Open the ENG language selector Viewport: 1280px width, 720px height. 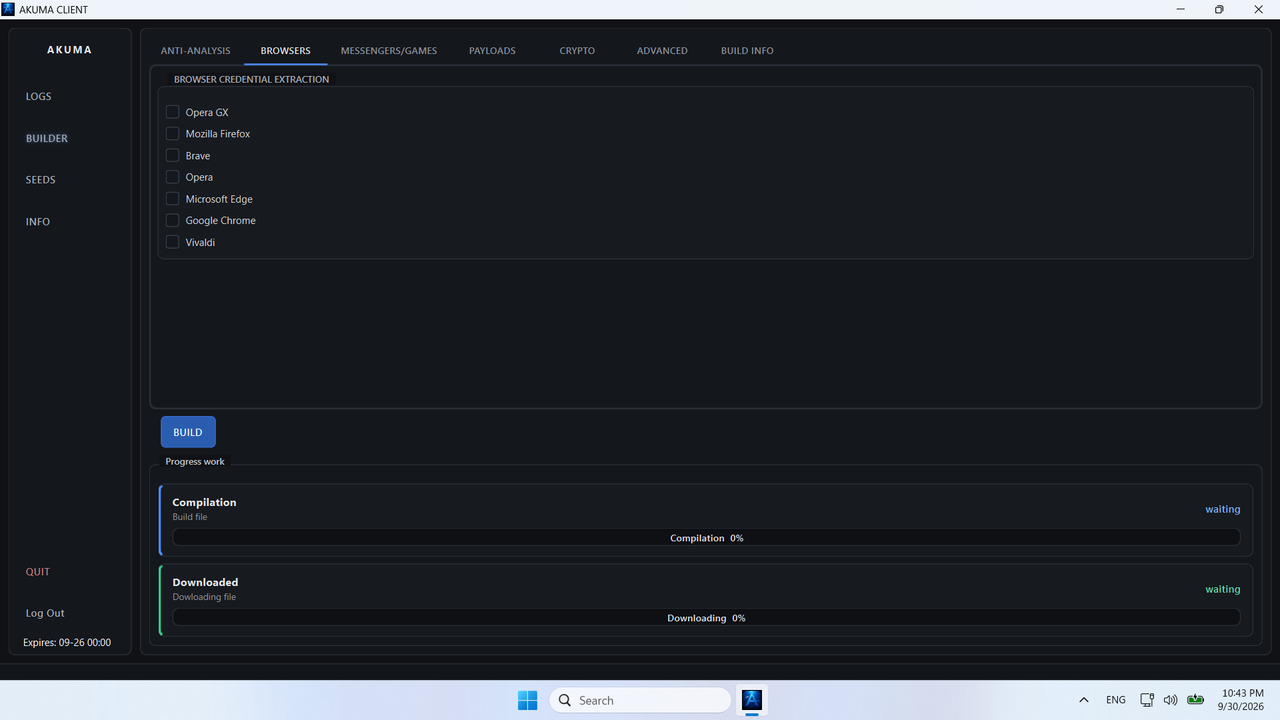(1116, 700)
